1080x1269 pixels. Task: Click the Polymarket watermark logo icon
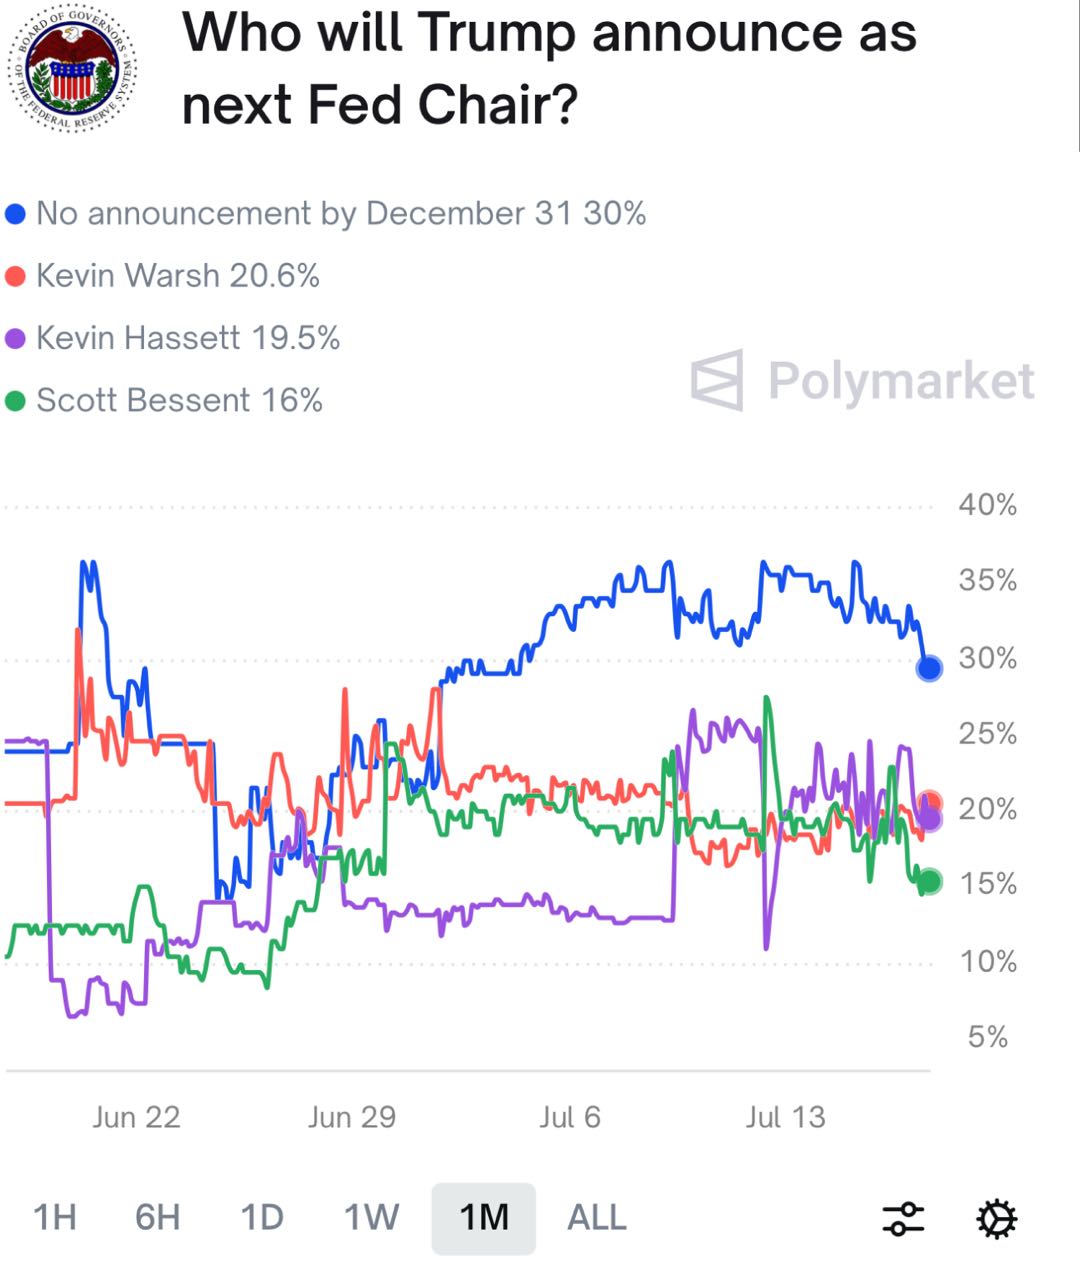click(717, 381)
